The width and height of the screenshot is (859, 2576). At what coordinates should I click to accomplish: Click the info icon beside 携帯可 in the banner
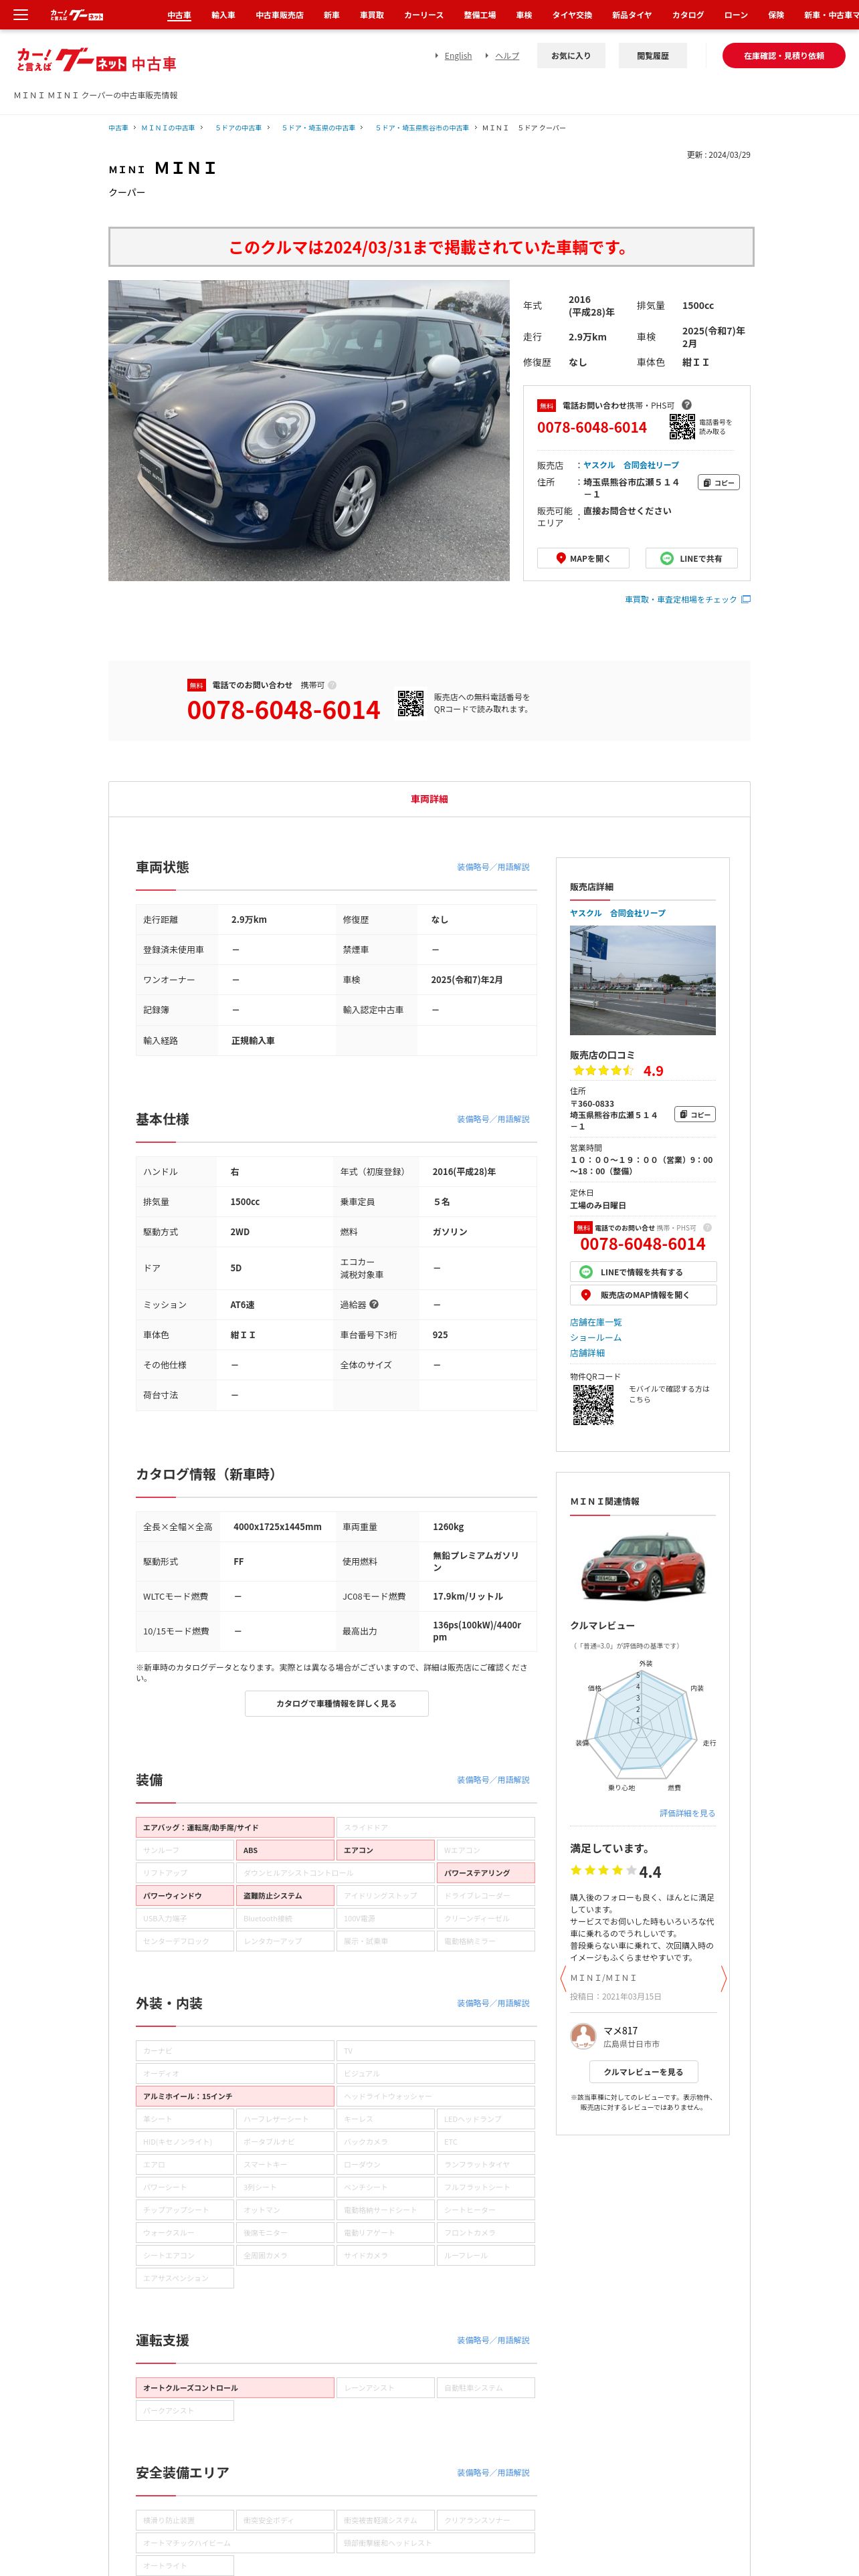point(333,685)
